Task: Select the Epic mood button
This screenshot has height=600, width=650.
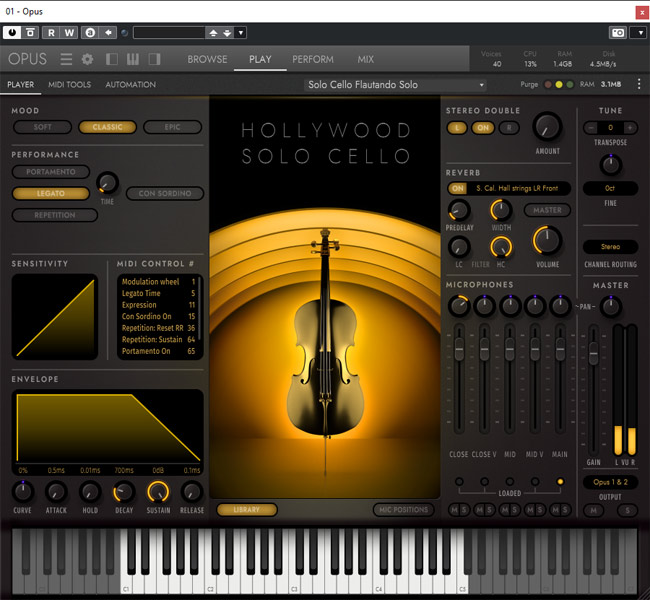Action: 172,127
